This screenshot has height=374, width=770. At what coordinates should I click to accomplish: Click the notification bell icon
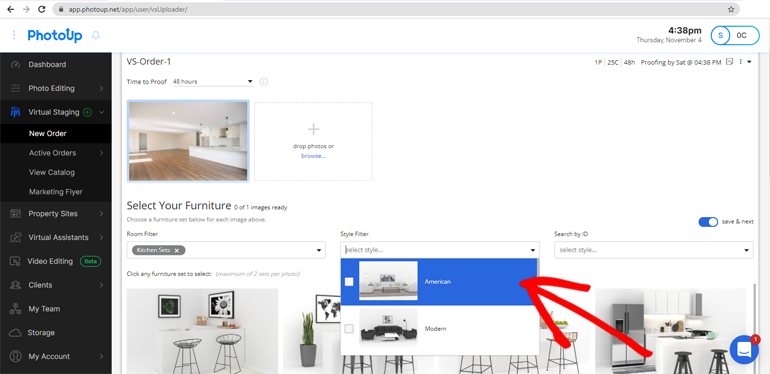pos(96,35)
